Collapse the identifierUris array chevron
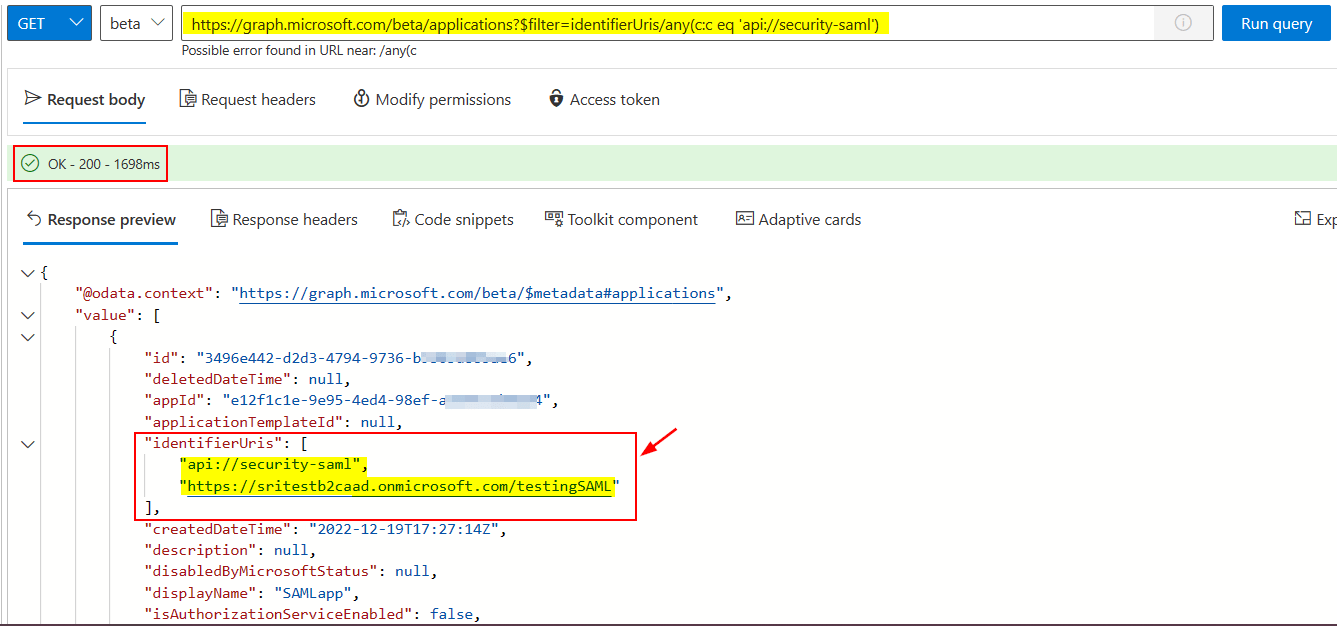1337x626 pixels. tap(28, 444)
